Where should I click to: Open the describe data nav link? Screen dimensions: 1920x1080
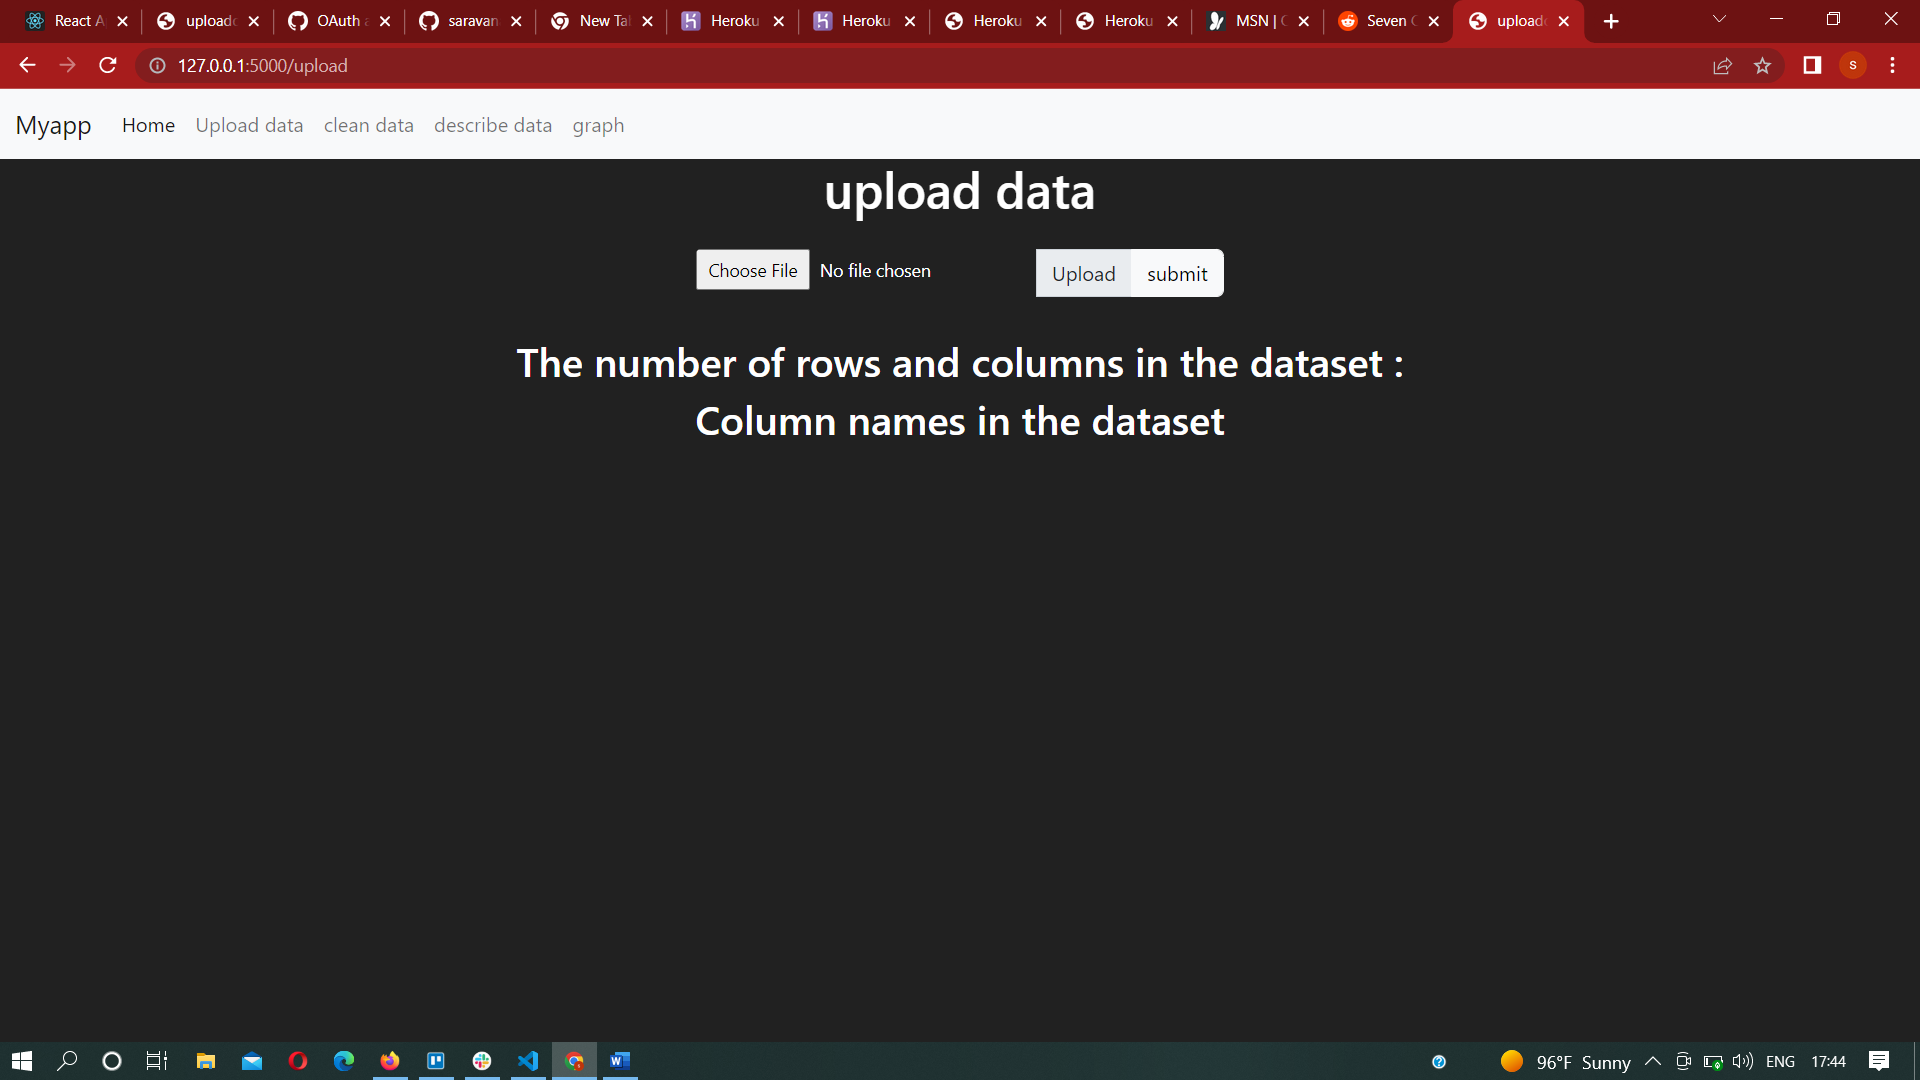coord(492,125)
